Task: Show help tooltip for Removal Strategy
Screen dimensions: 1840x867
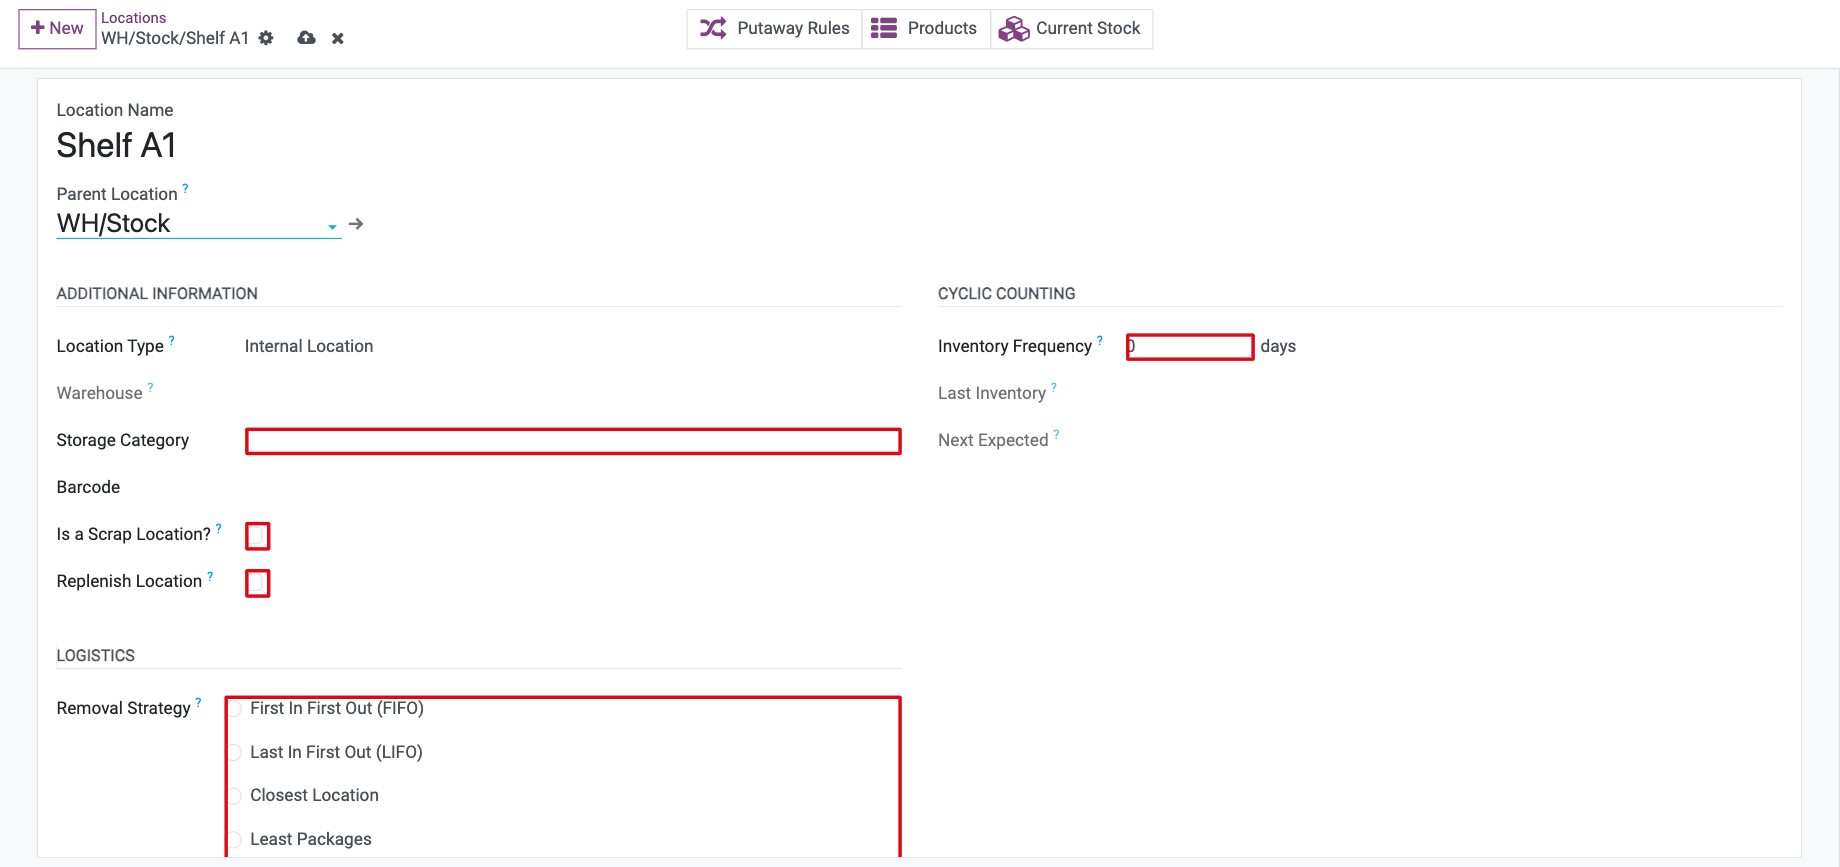Action: pyautogui.click(x=198, y=702)
